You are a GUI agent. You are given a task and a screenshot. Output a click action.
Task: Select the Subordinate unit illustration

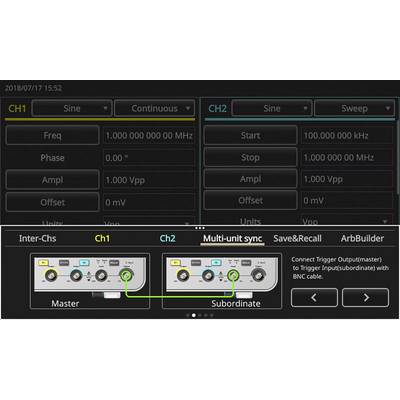tap(222, 281)
